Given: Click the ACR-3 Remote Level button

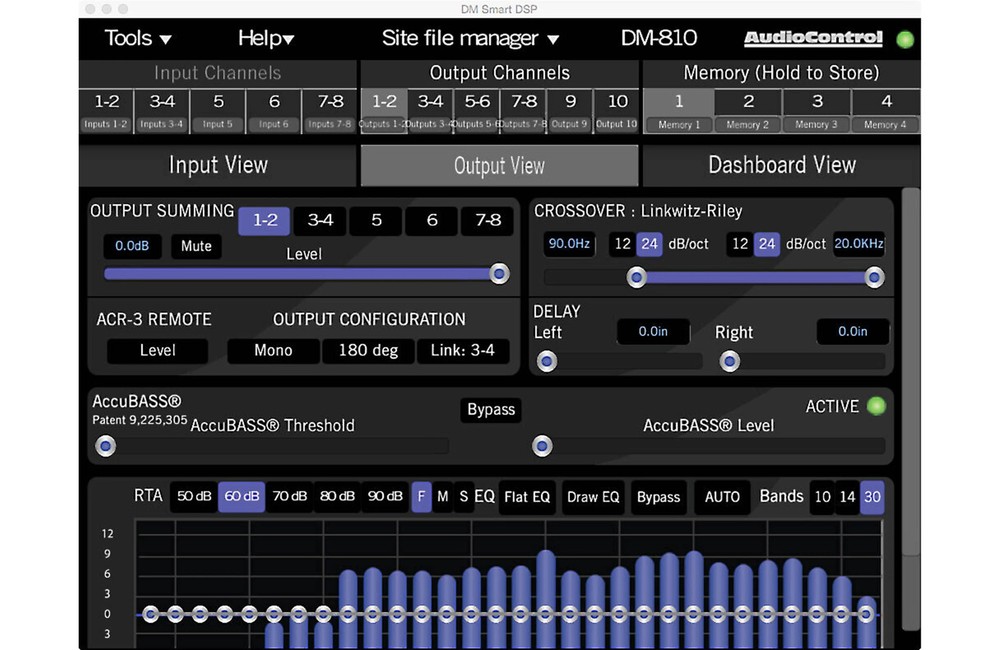Looking at the screenshot, I should 158,351.
